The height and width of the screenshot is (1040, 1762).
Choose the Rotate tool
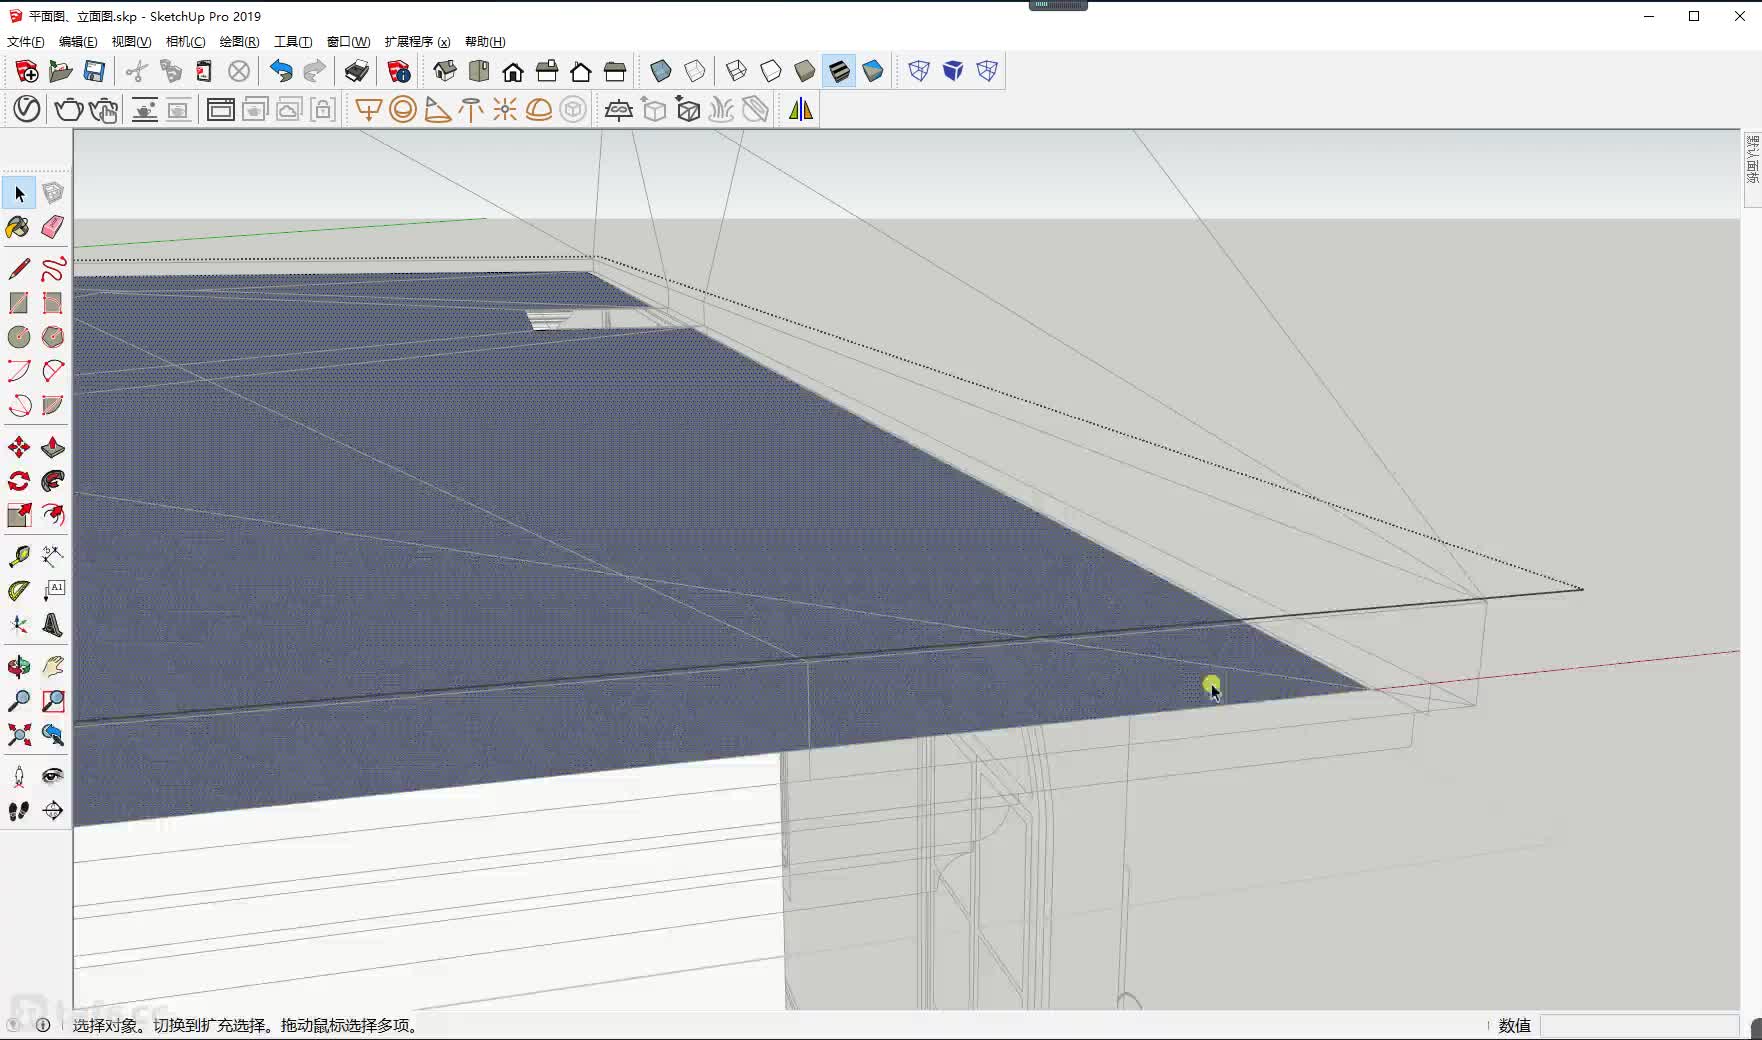(18, 481)
